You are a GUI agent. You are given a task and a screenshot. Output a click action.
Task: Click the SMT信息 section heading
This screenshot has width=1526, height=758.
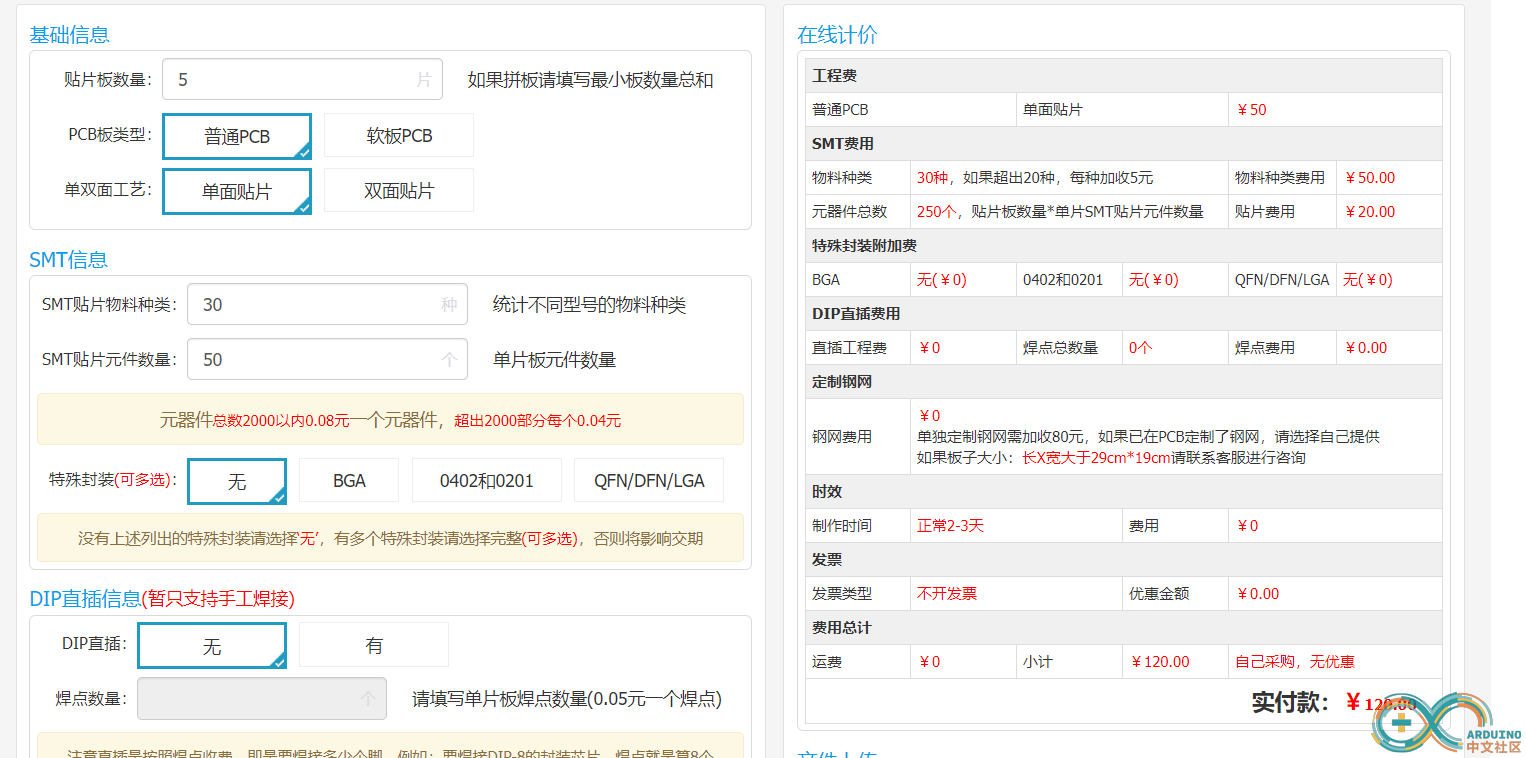coord(68,260)
